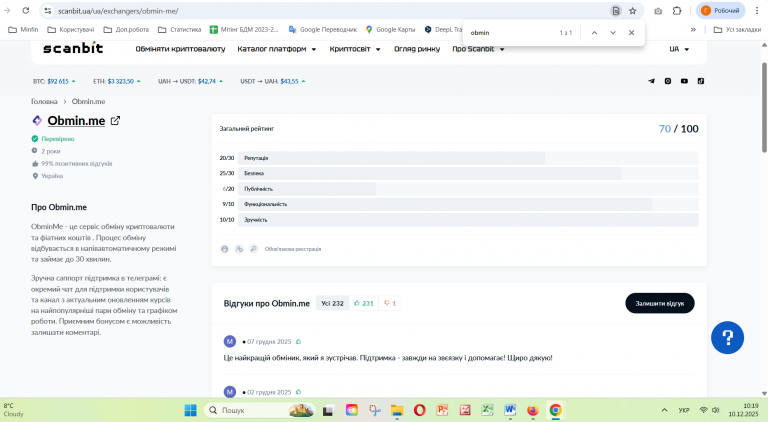Viewport: 768px width, 422px height.
Task: Reload the page
Action: 26,11
